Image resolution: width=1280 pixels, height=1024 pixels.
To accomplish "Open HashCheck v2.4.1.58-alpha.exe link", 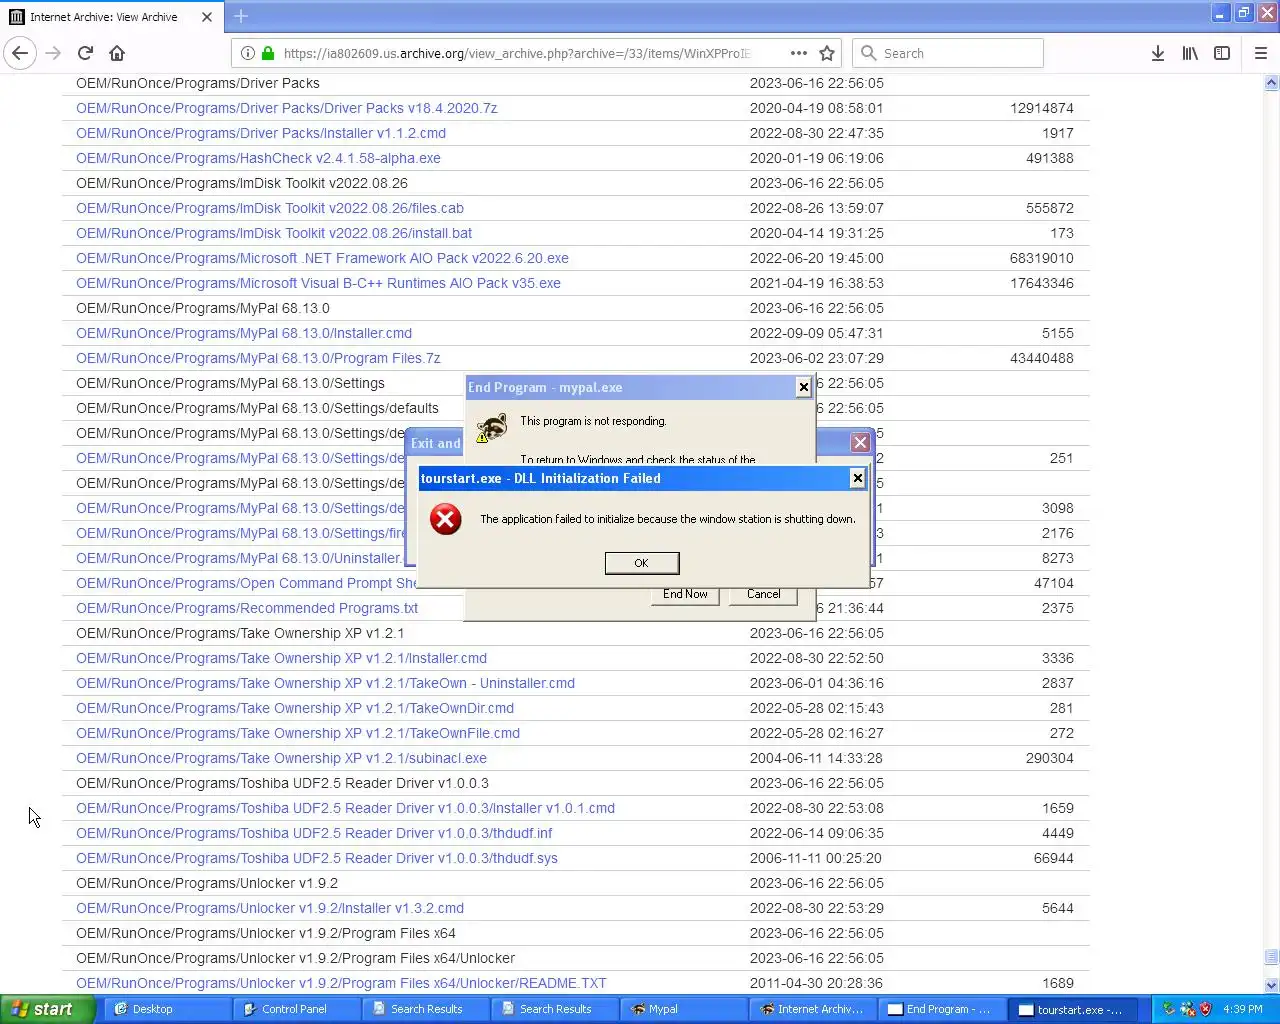I will 258,158.
